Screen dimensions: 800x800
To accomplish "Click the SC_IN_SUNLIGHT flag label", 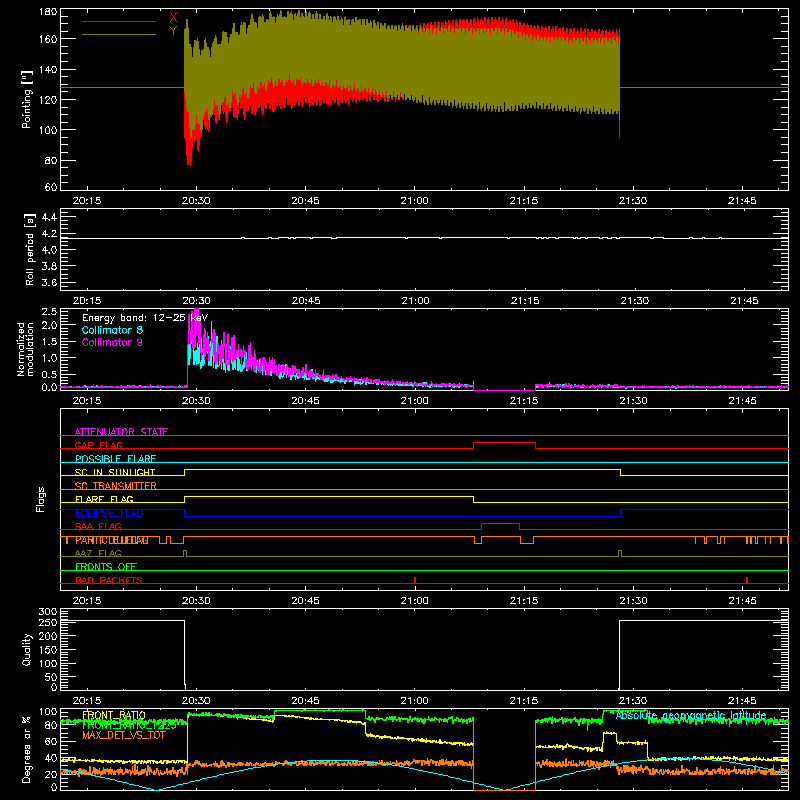I will pos(115,472).
